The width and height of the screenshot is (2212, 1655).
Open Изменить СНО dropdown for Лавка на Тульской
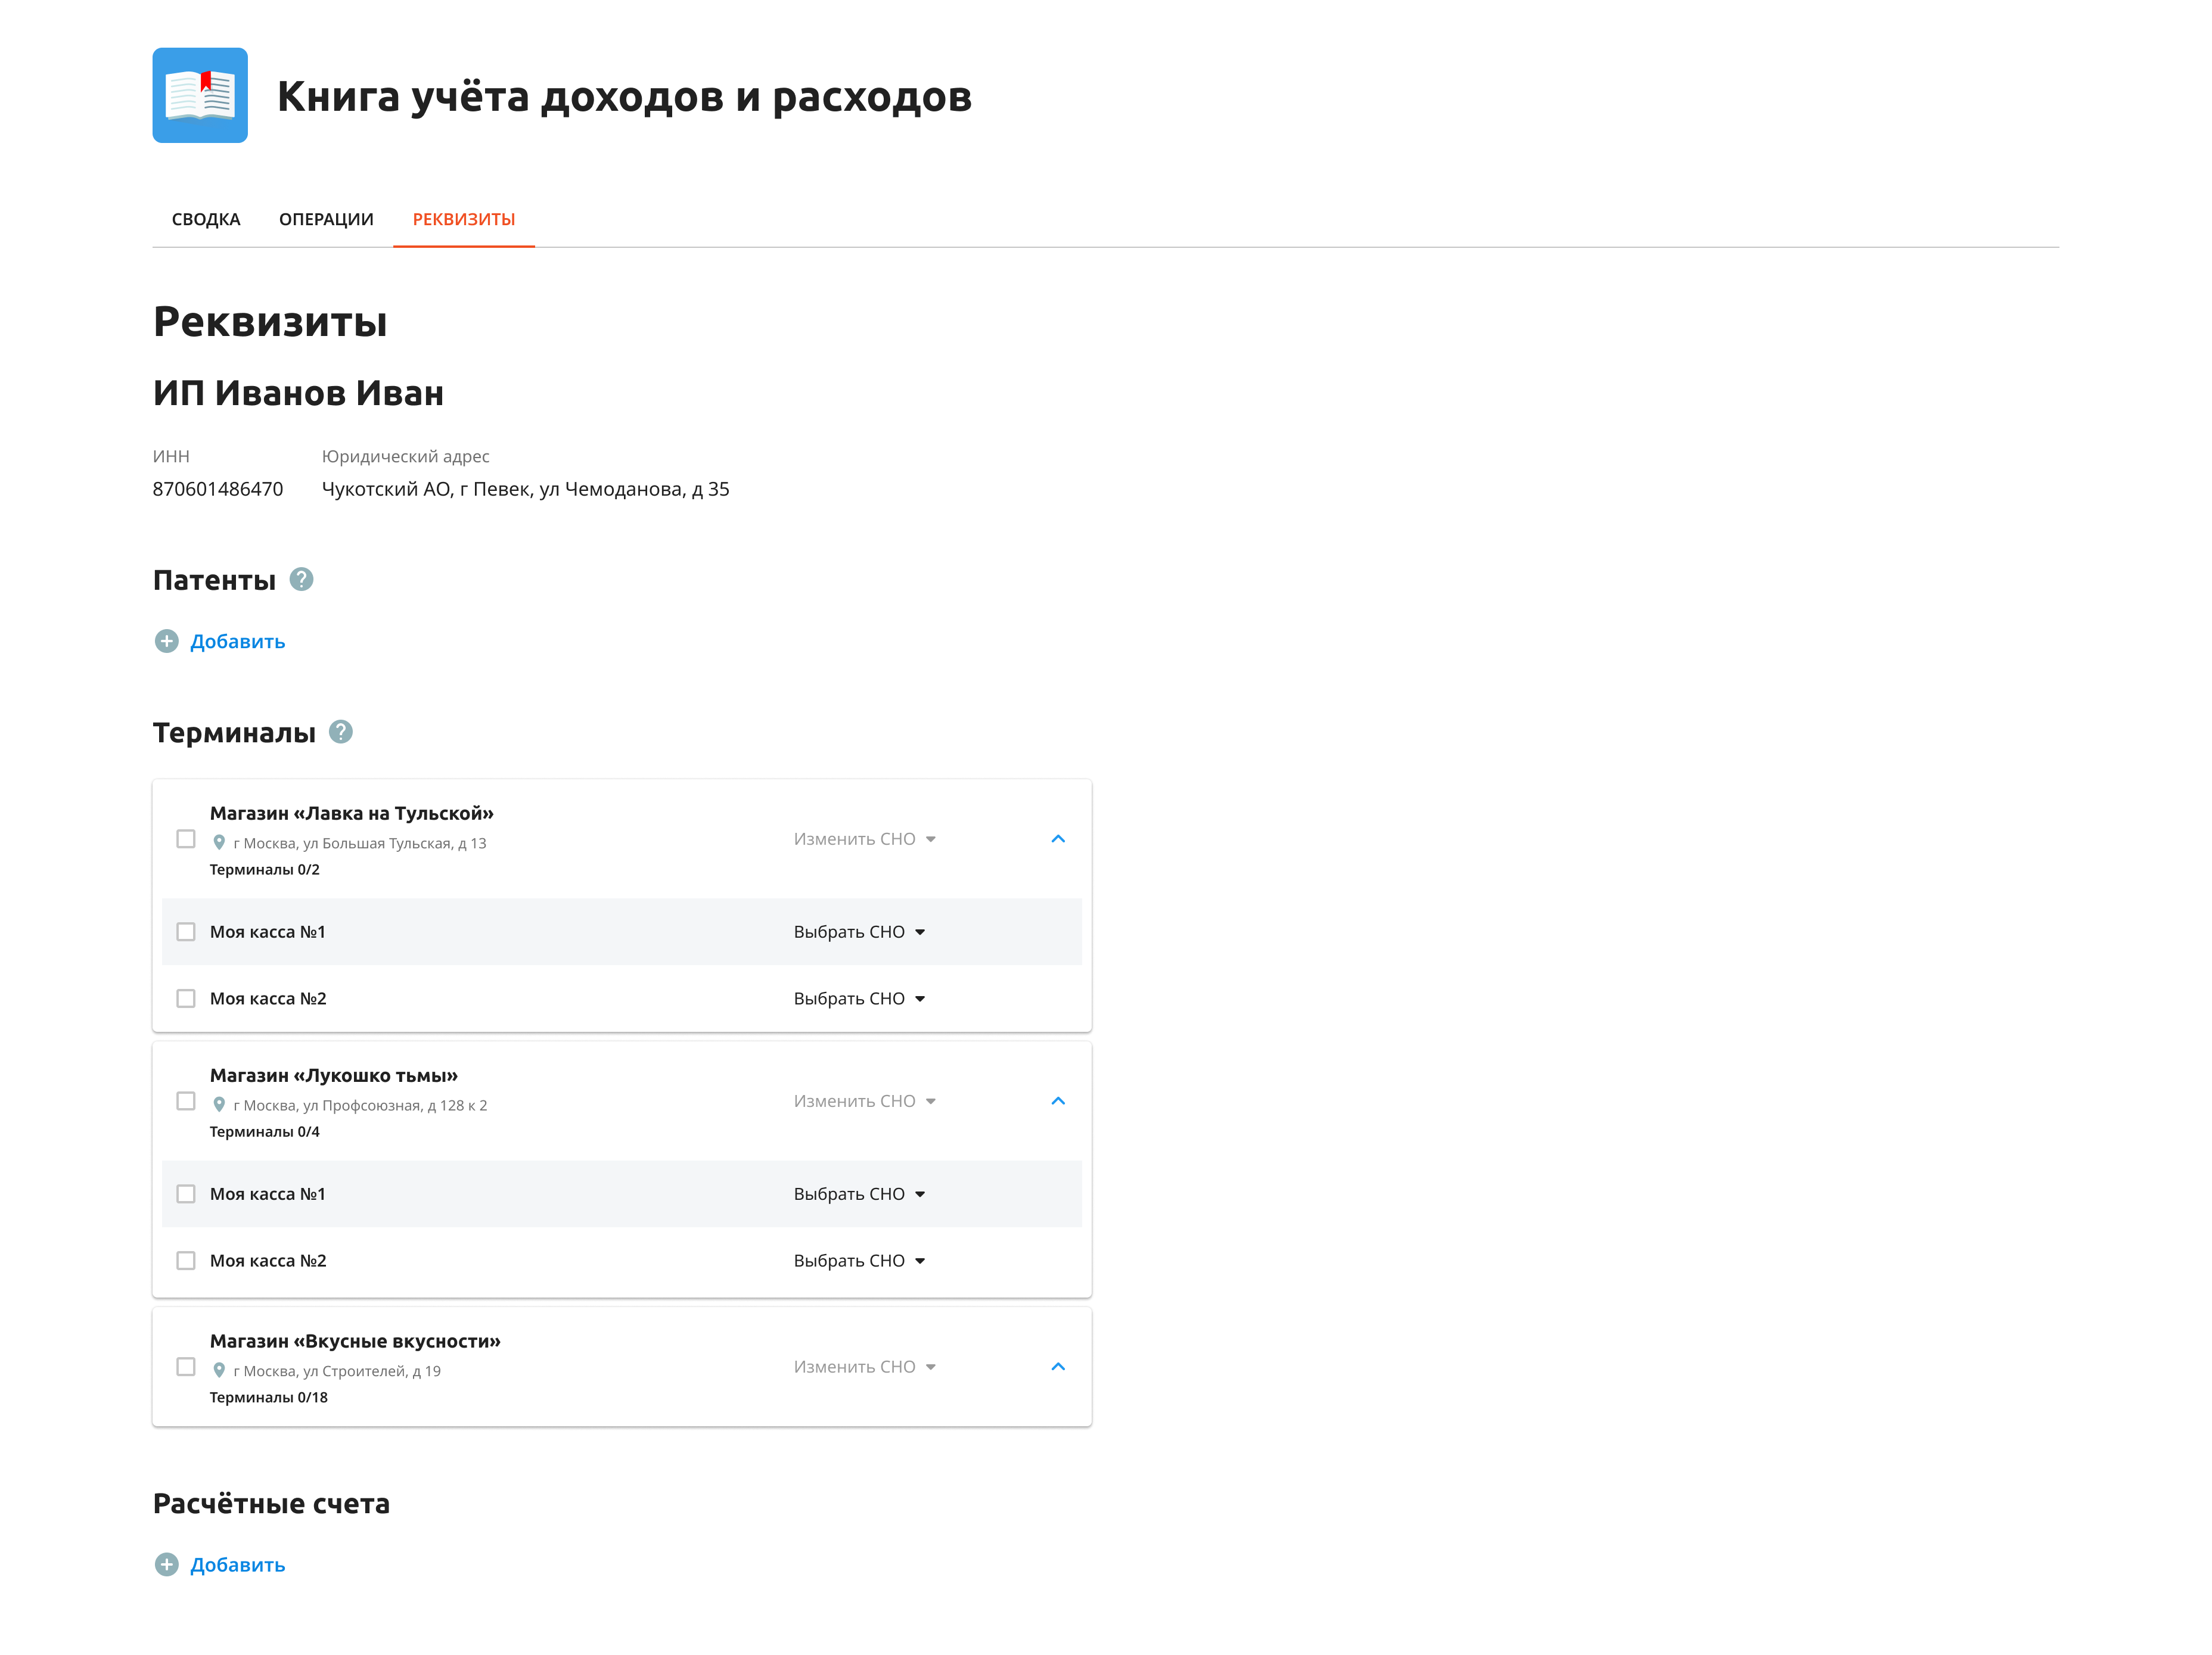coord(865,839)
